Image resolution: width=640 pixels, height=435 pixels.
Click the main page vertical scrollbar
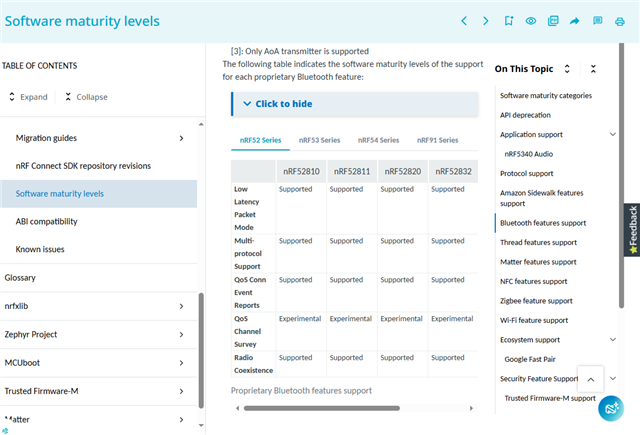621,175
